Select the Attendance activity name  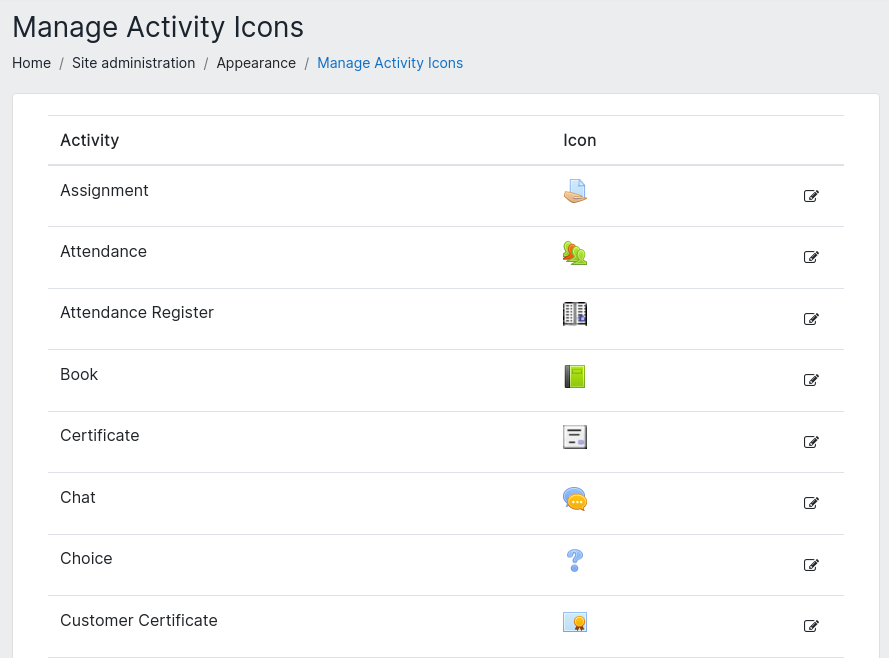click(104, 252)
